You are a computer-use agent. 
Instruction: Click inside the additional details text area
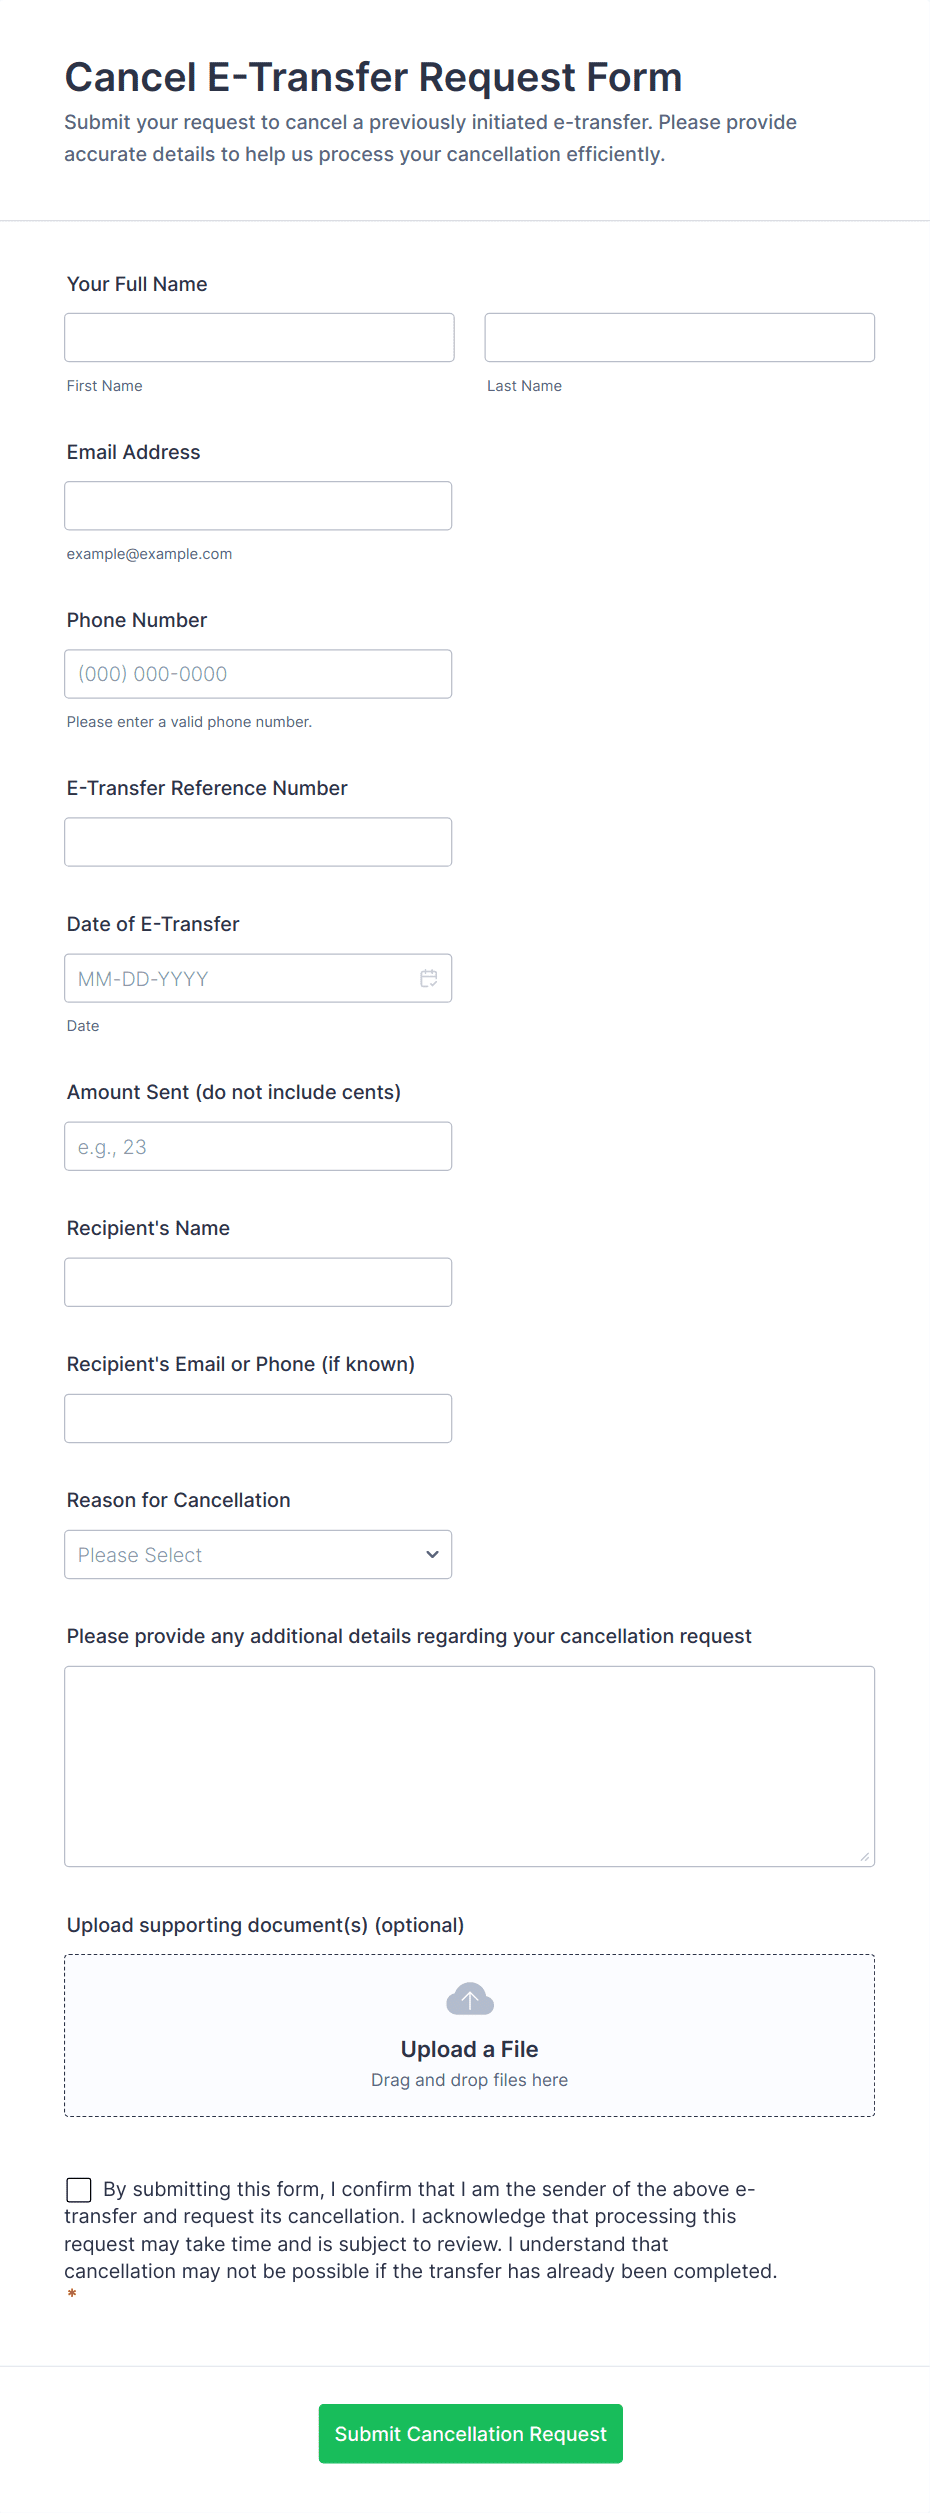point(469,1765)
